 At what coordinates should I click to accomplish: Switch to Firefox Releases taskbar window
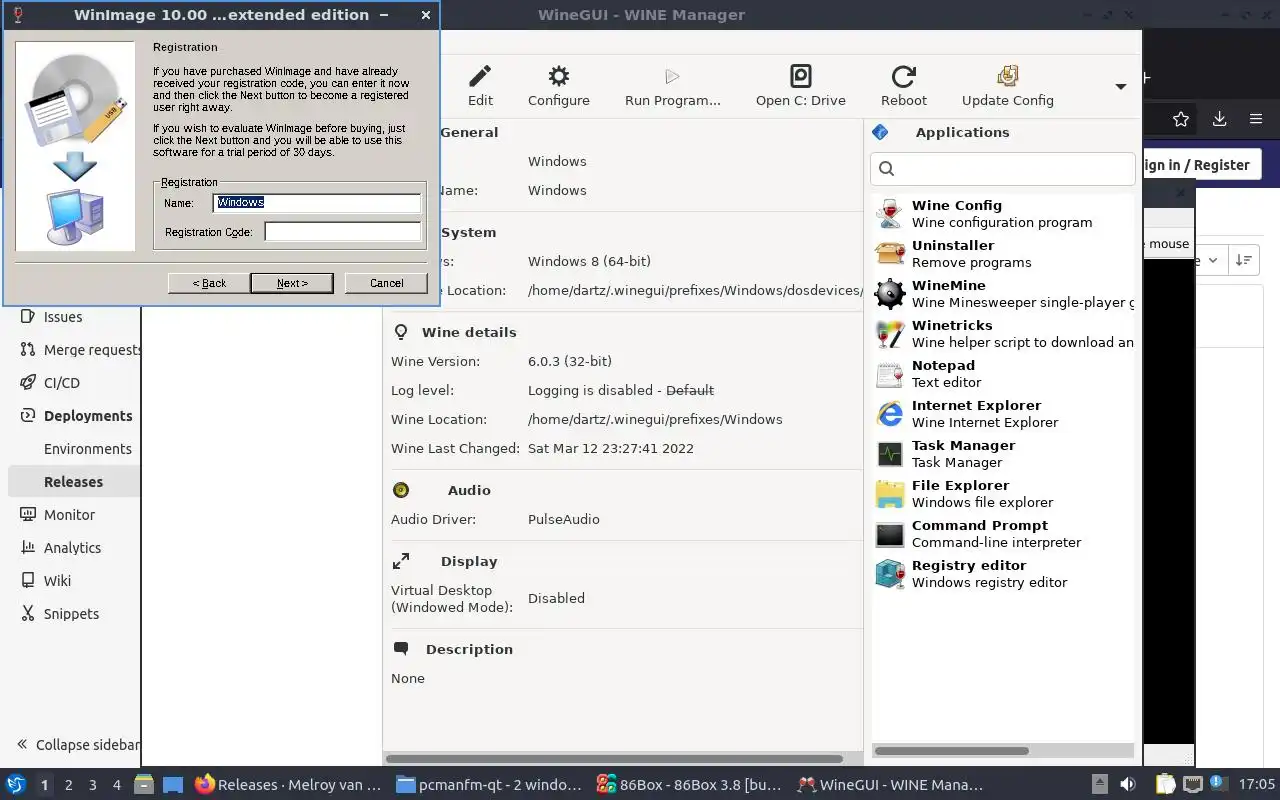coord(288,785)
